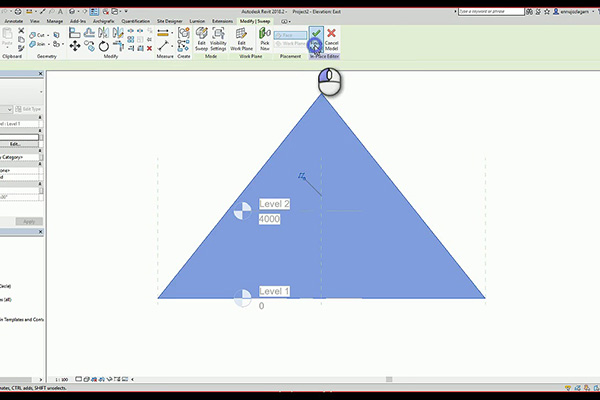Screen dimensions: 600x400
Task: Close the Properties palette
Action: 41,73
